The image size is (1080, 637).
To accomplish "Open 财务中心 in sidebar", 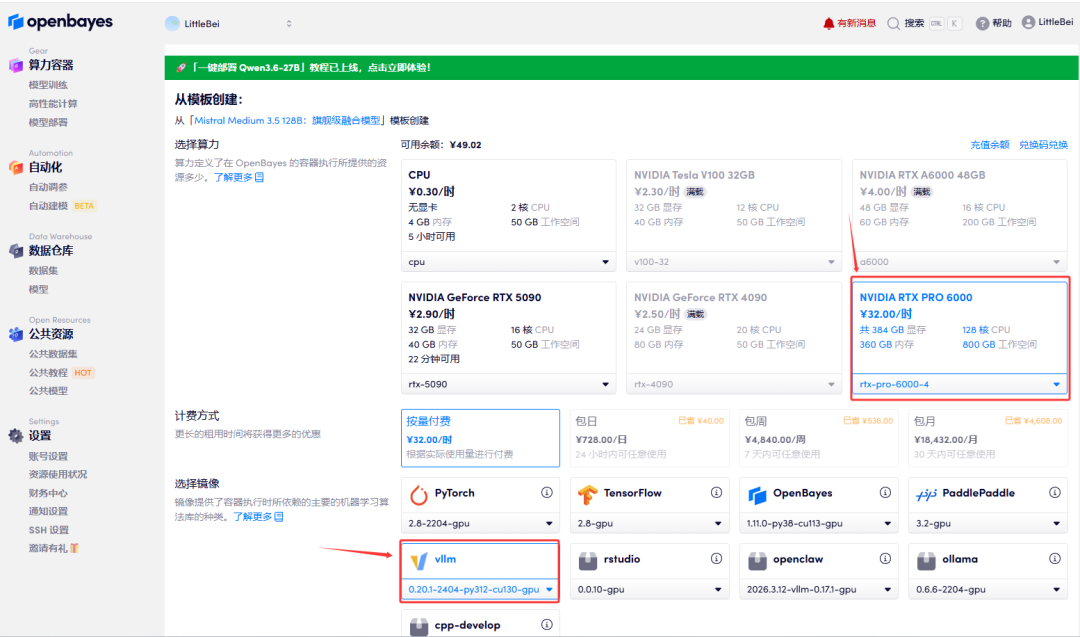I will 48,493.
